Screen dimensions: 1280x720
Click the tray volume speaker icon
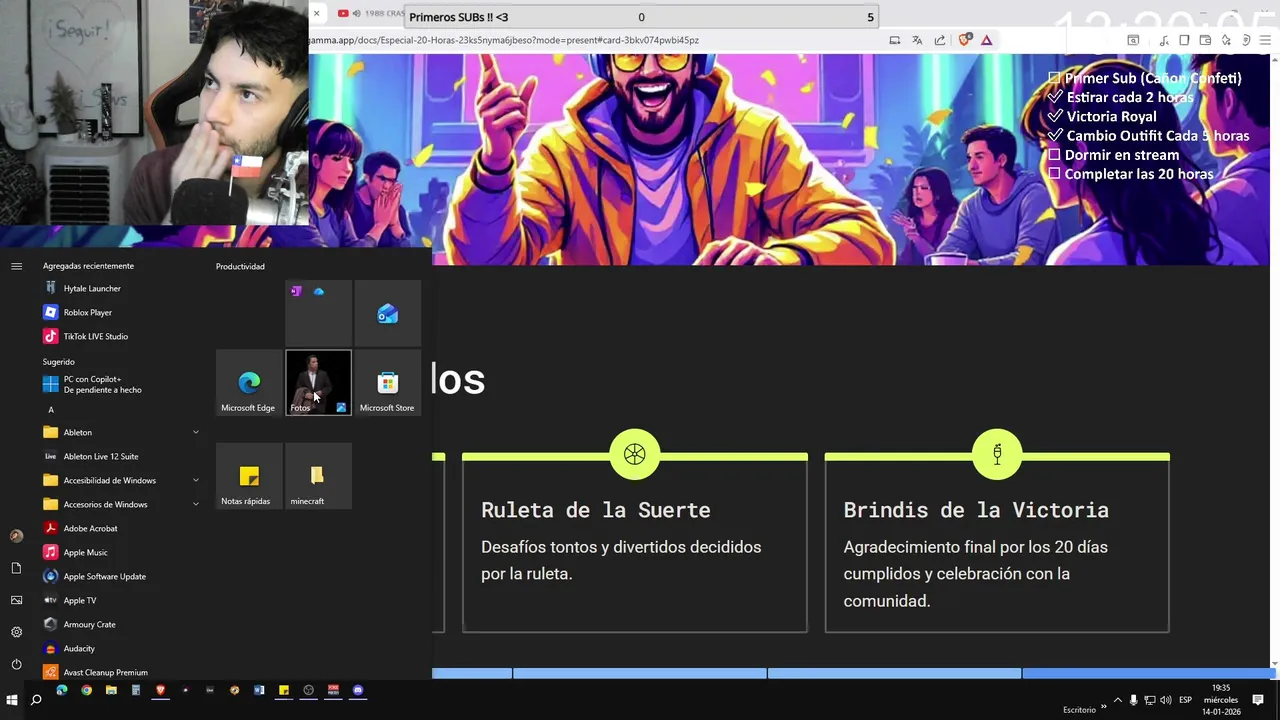[x=1165, y=700]
